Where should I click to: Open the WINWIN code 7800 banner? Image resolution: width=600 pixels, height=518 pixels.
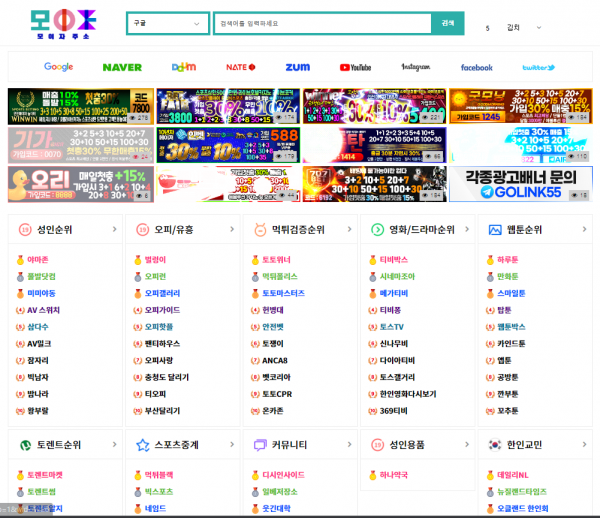(x=81, y=106)
